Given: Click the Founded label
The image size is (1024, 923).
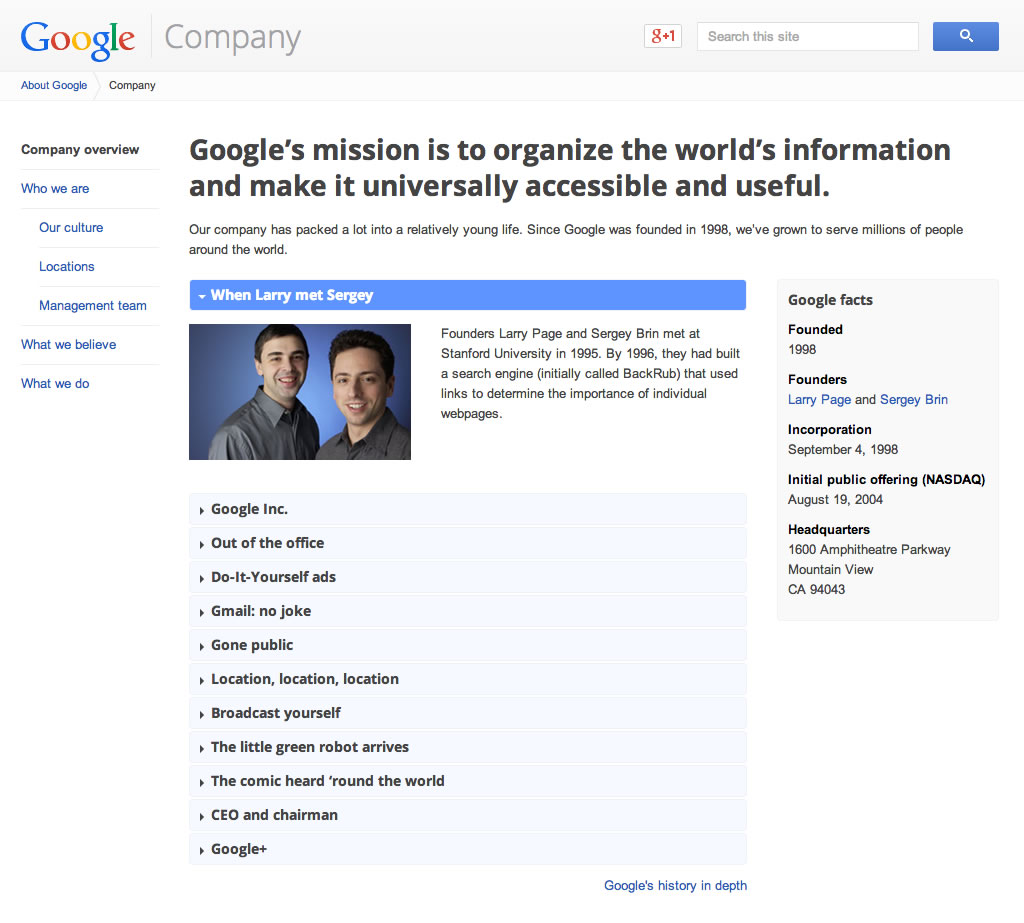Looking at the screenshot, I should [815, 330].
